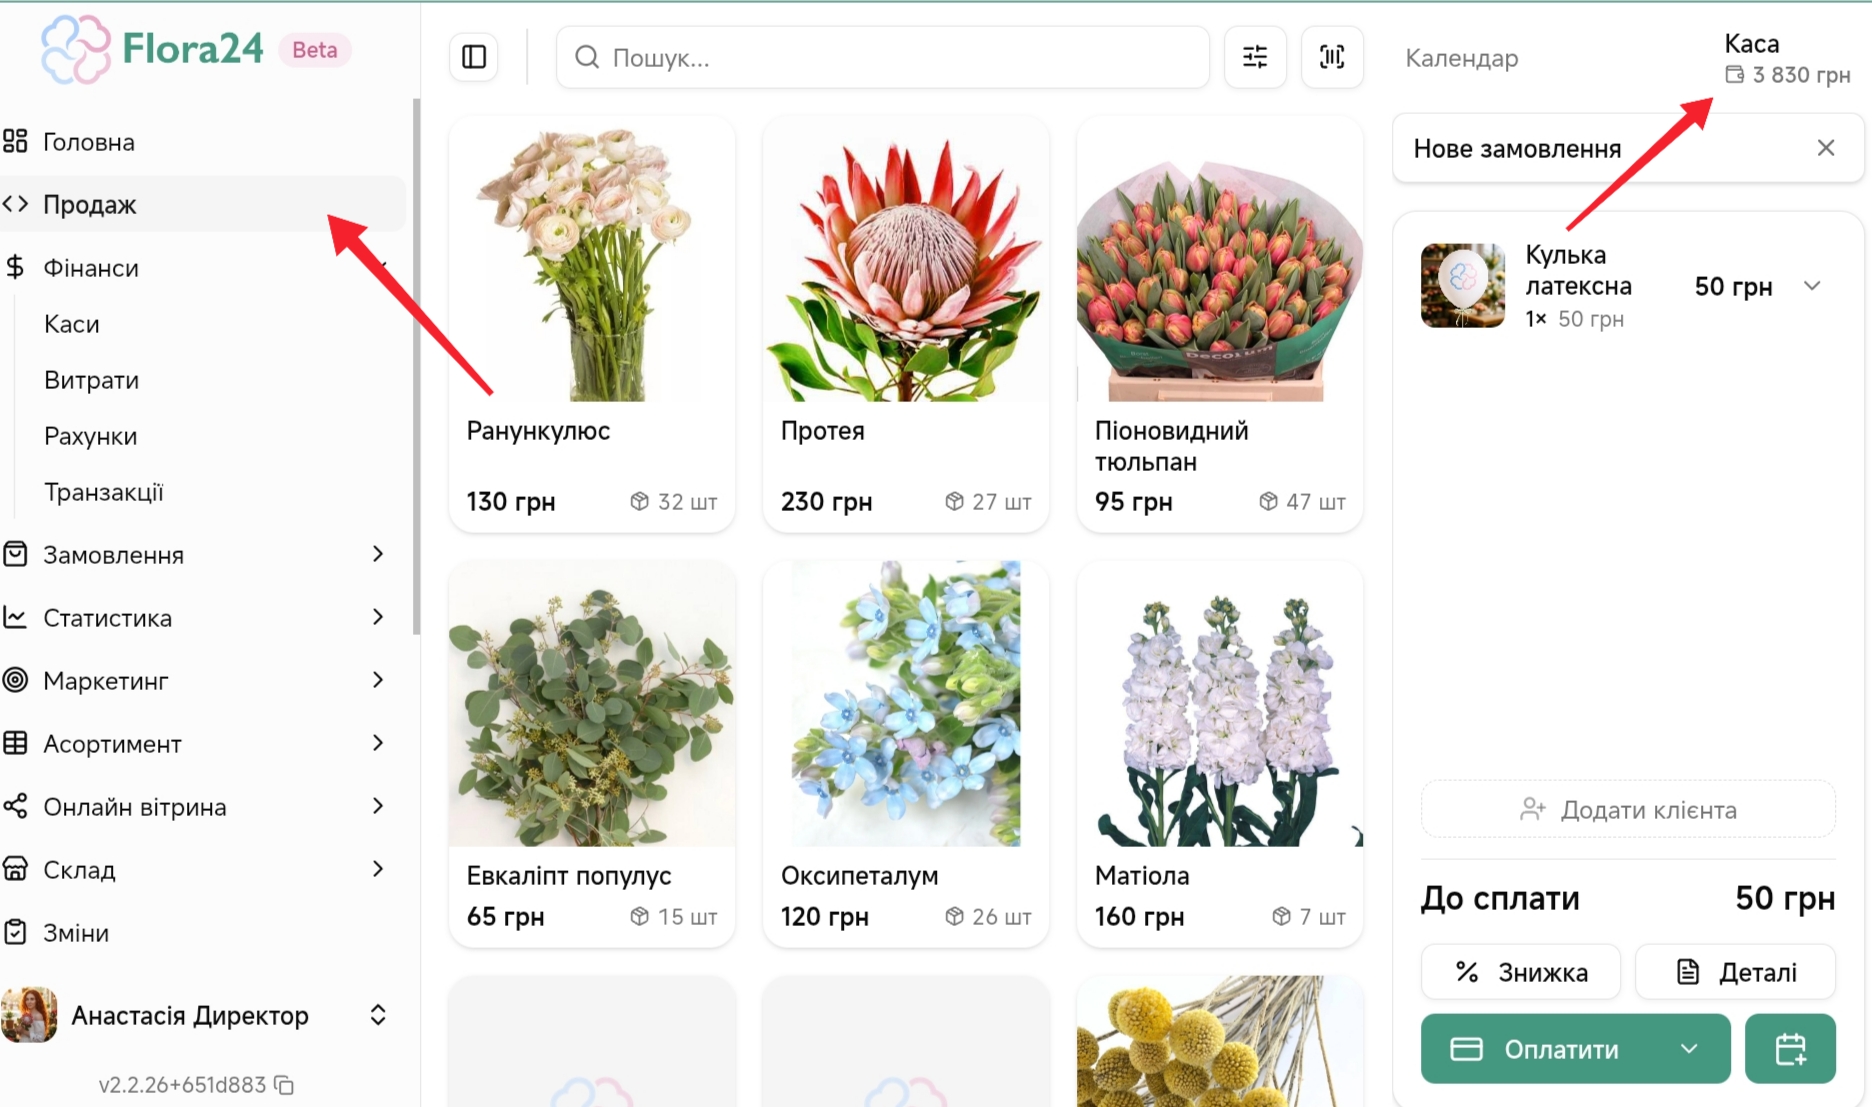Expand the Замовлення menu section
This screenshot has height=1107, width=1872.
click(377, 554)
